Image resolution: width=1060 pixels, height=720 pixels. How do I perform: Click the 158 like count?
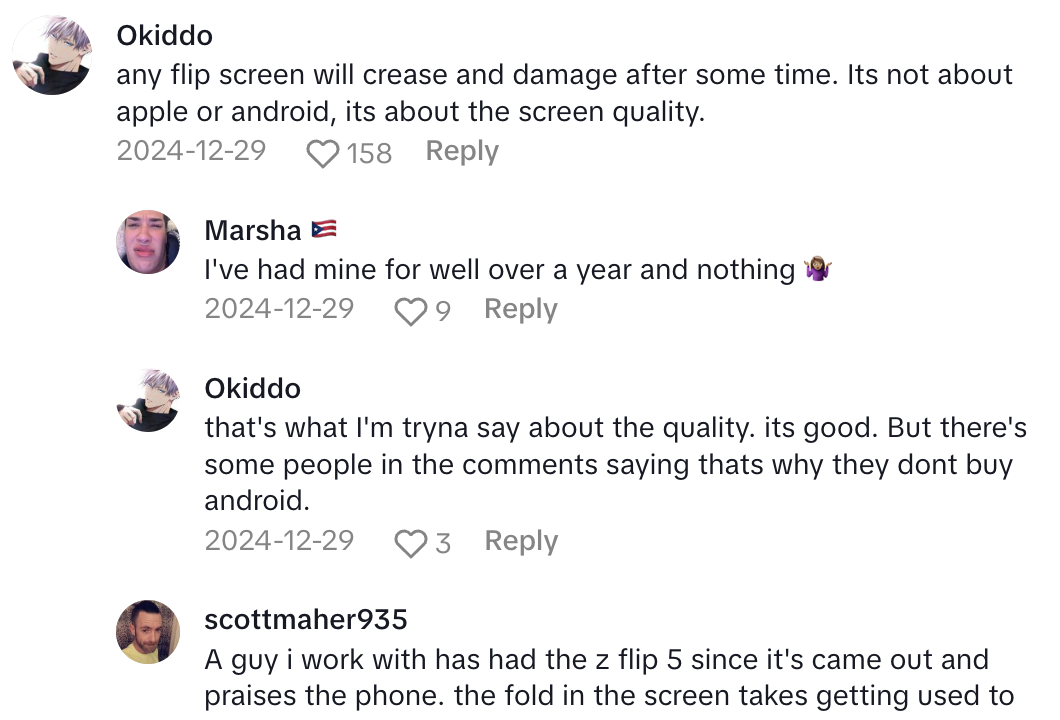tap(369, 154)
